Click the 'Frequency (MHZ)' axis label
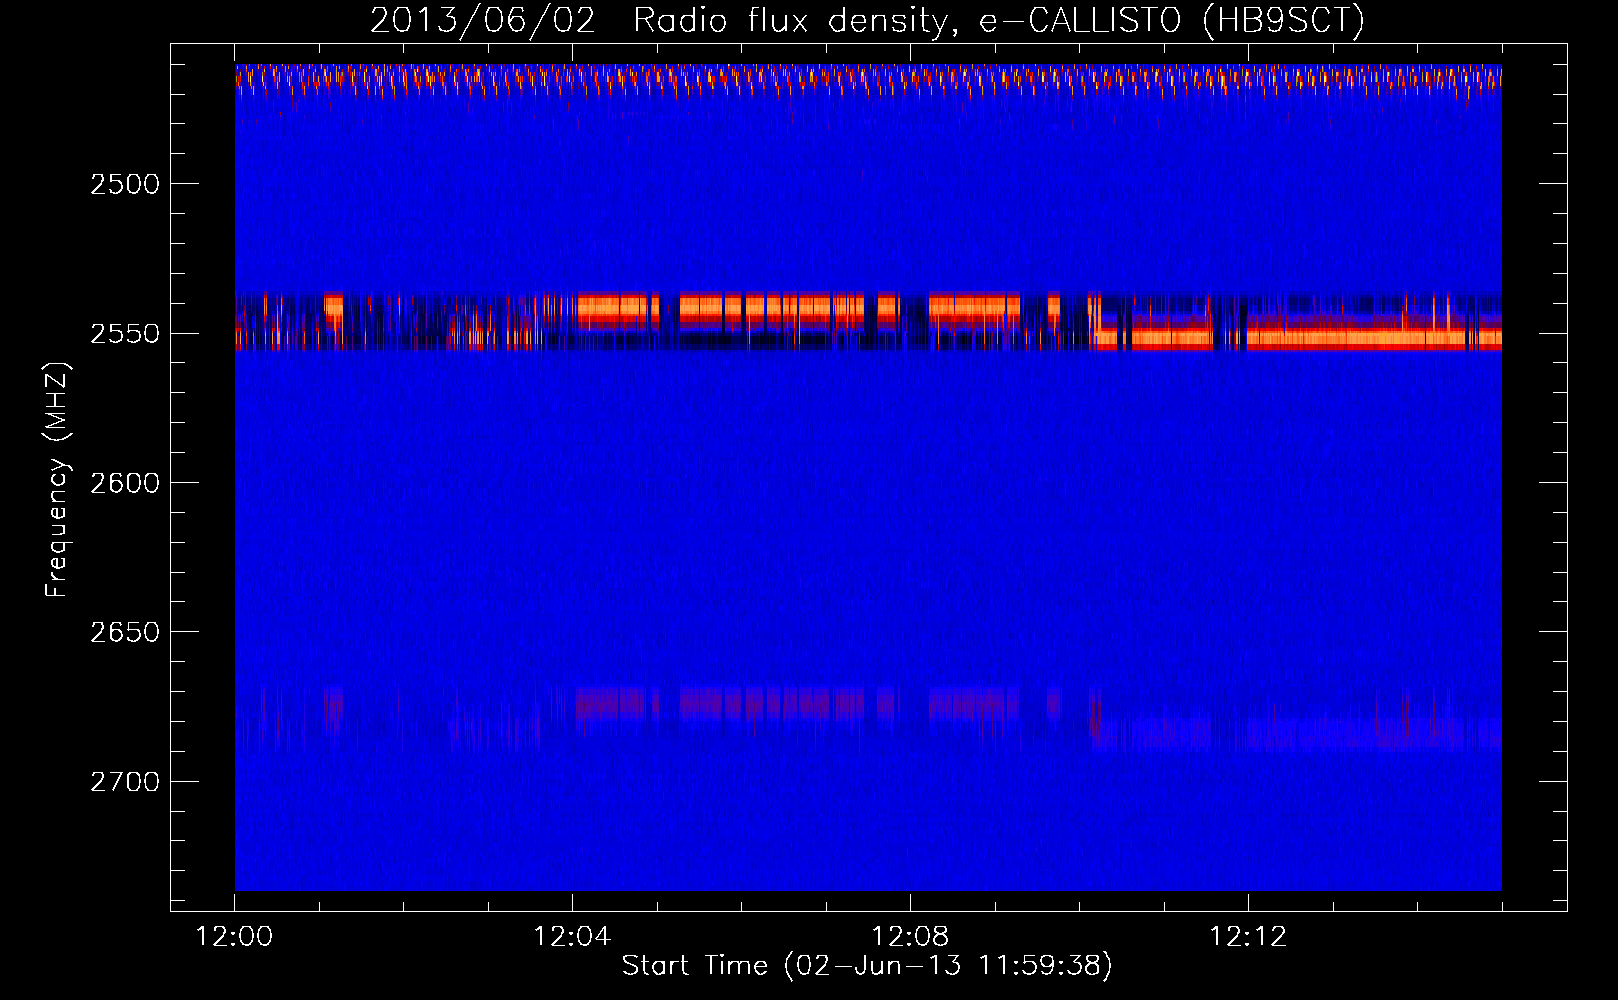The width and height of the screenshot is (1618, 1000). click(57, 481)
